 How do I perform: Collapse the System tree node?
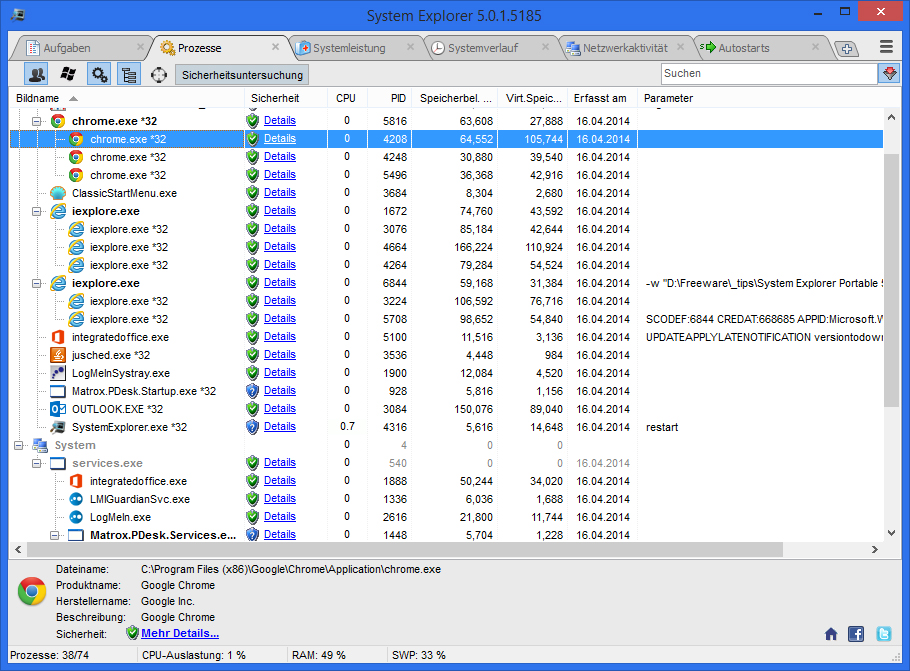click(19, 445)
